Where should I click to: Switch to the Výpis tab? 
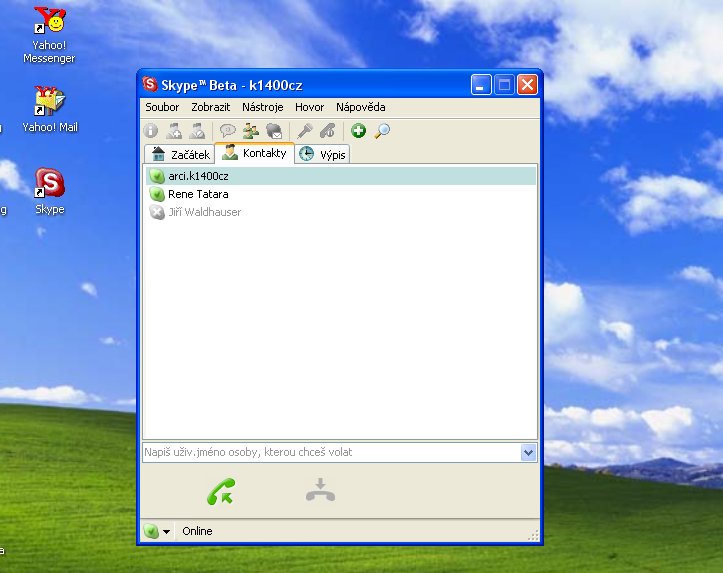tap(322, 154)
